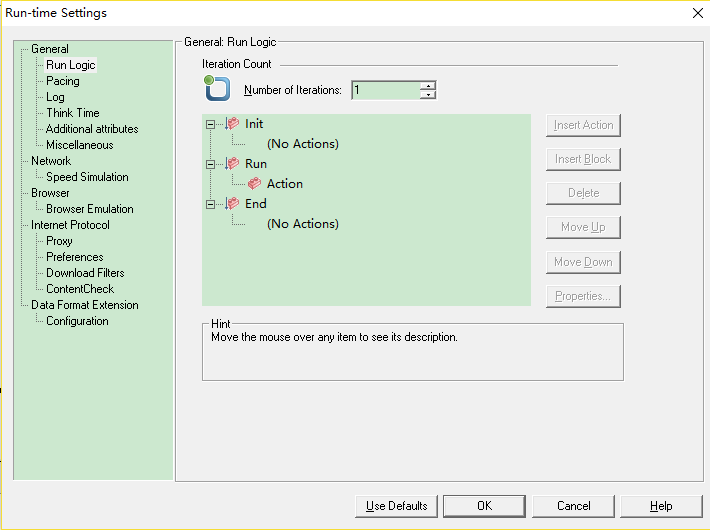The height and width of the screenshot is (530, 710).
Task: Click the End section brick icon
Action: click(232, 203)
